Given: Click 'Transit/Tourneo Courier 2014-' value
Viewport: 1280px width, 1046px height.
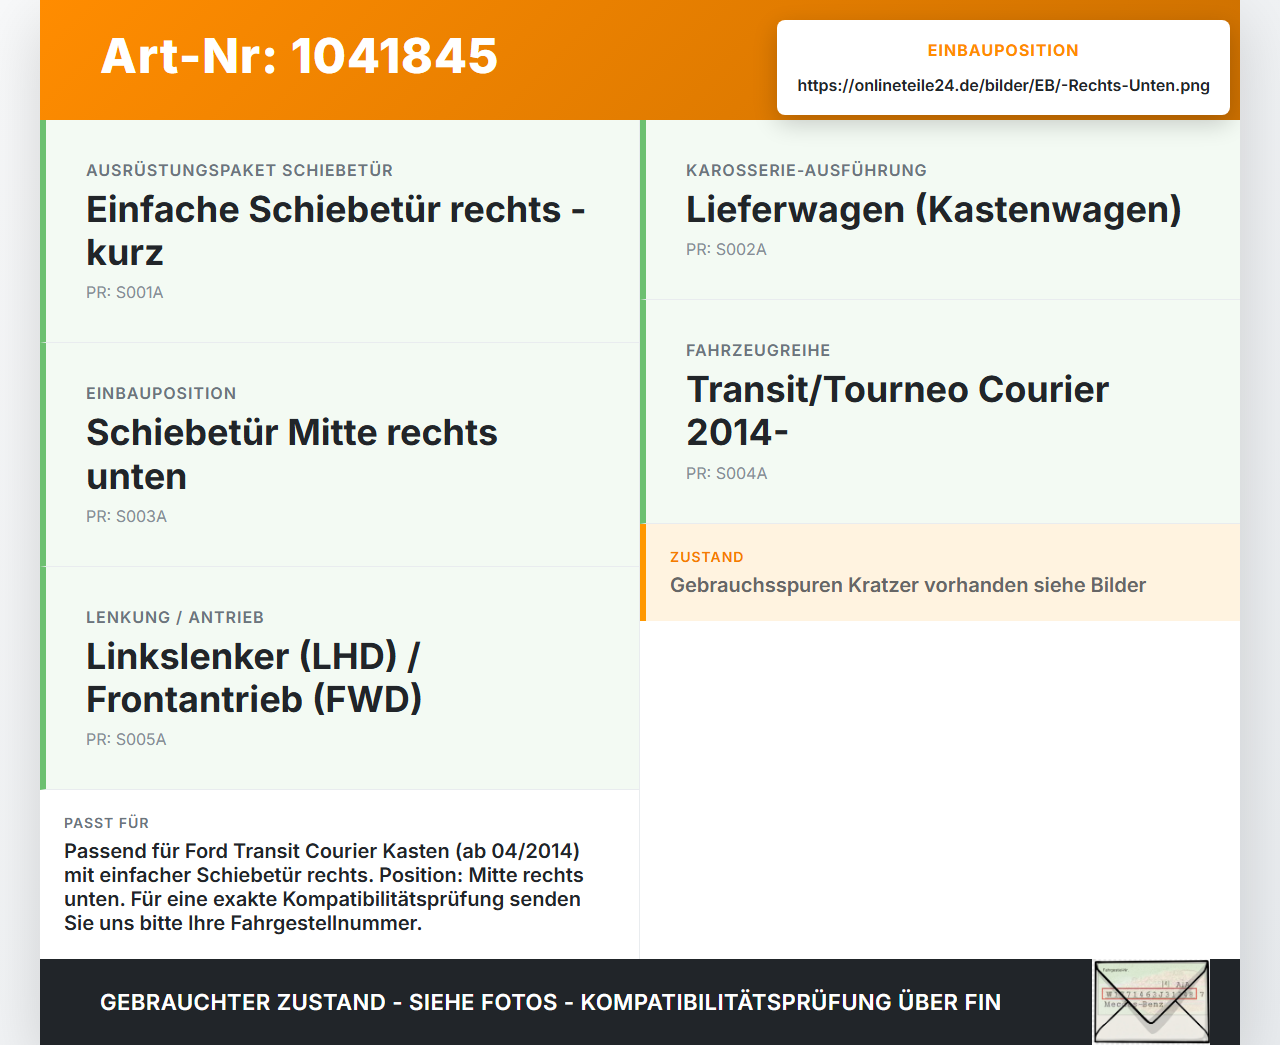Looking at the screenshot, I should pos(898,411).
